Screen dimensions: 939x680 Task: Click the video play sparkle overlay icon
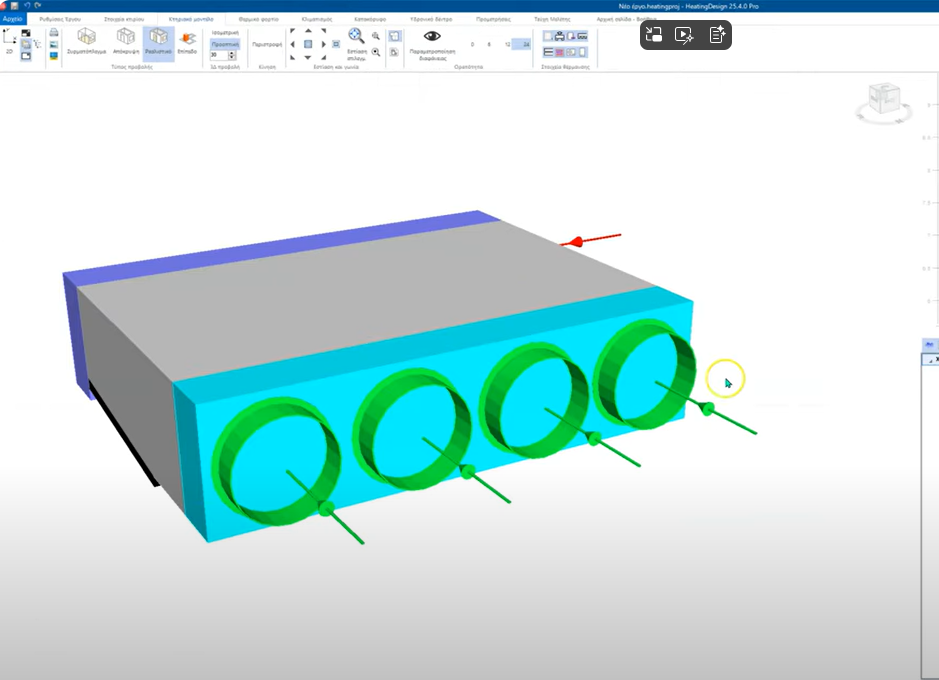(684, 35)
